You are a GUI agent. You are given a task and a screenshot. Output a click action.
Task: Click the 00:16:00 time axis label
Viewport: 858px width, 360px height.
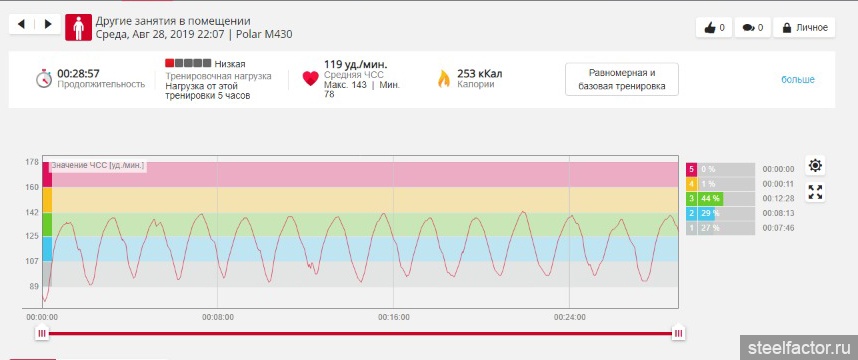393,317
